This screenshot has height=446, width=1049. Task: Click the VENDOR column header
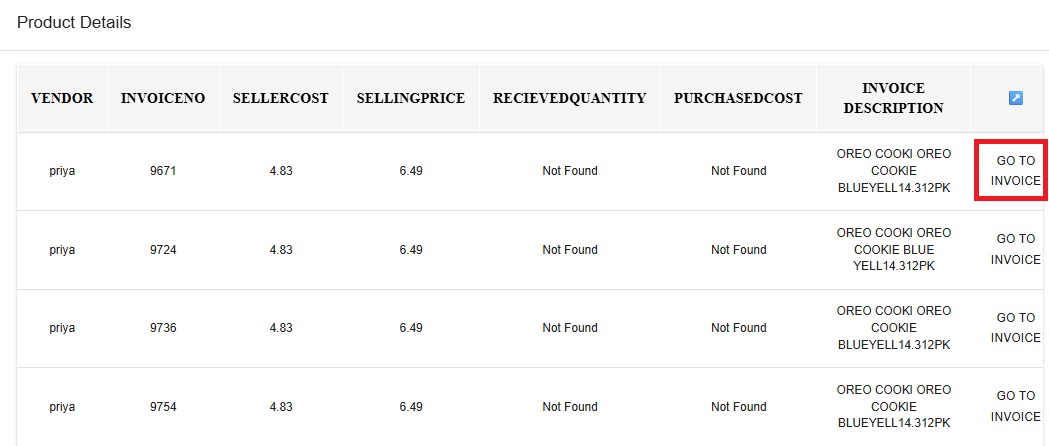tap(62, 98)
